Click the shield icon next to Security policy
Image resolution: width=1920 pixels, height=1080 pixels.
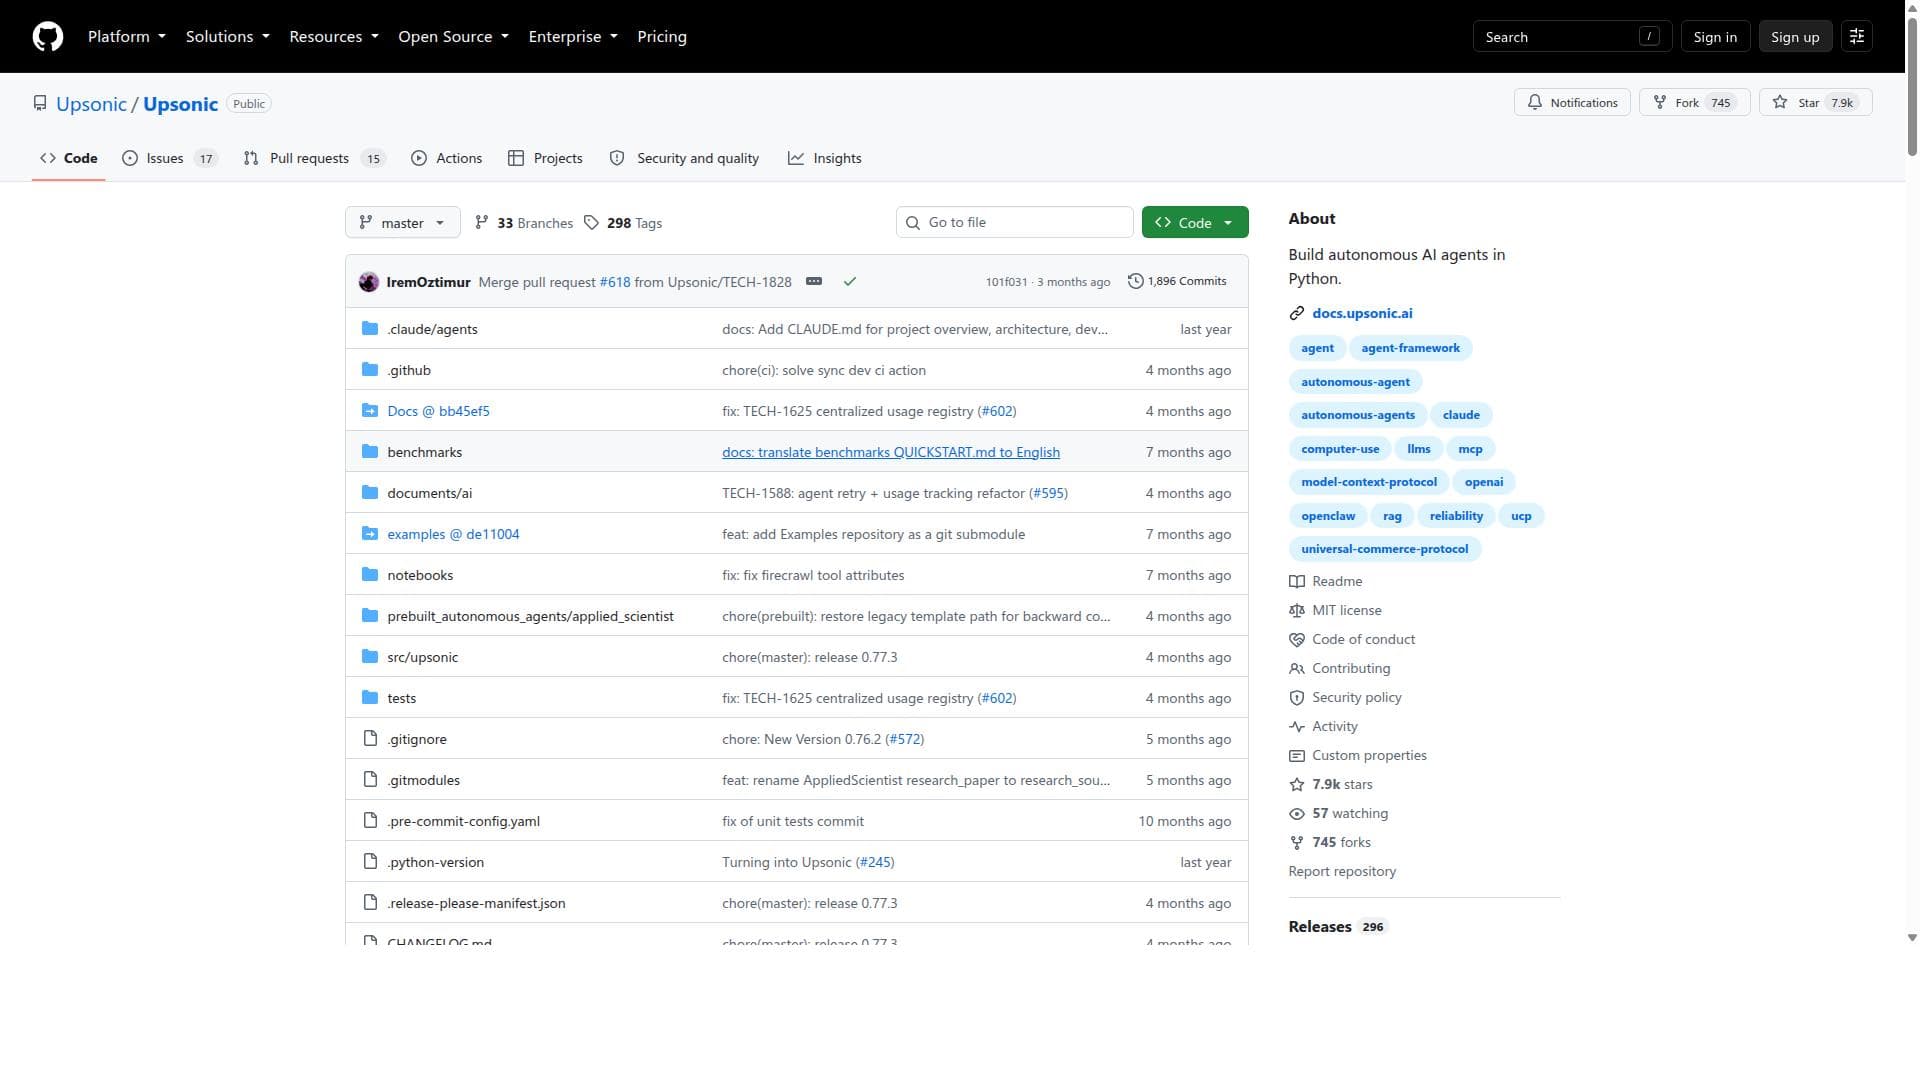pos(1297,698)
